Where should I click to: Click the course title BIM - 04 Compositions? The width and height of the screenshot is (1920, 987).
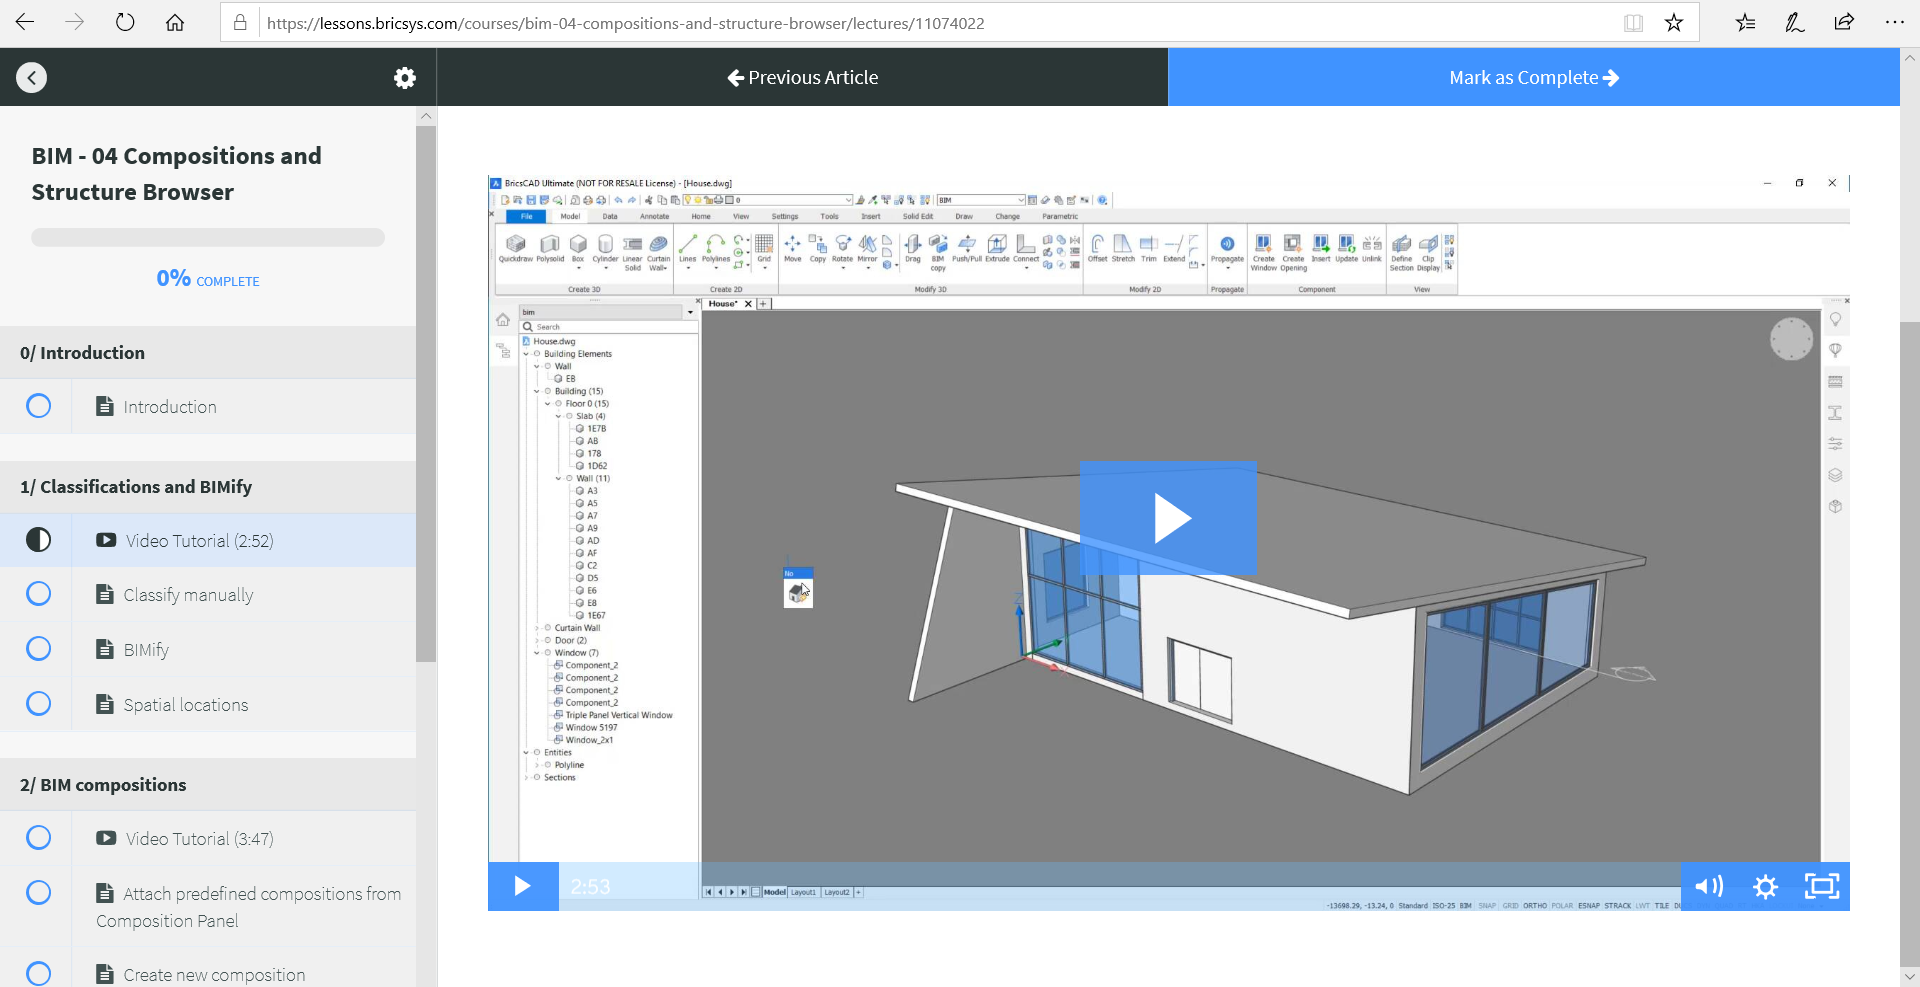(x=176, y=173)
